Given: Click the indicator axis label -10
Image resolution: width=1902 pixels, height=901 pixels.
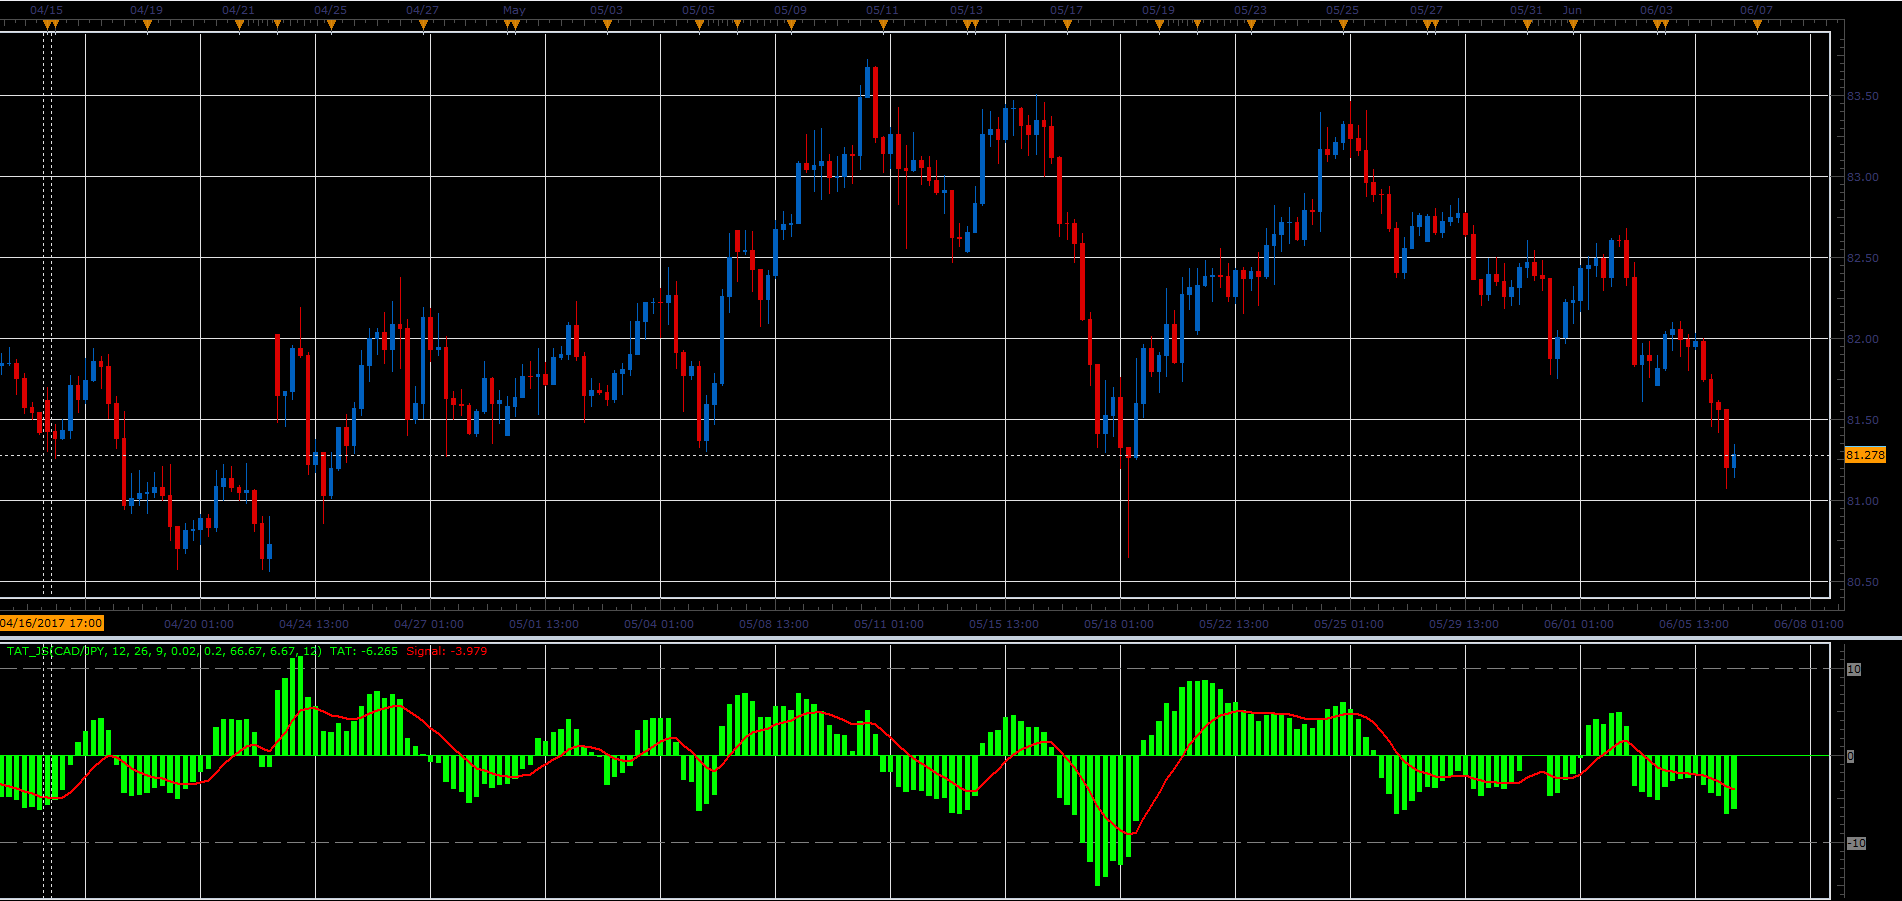Looking at the screenshot, I should (1856, 843).
